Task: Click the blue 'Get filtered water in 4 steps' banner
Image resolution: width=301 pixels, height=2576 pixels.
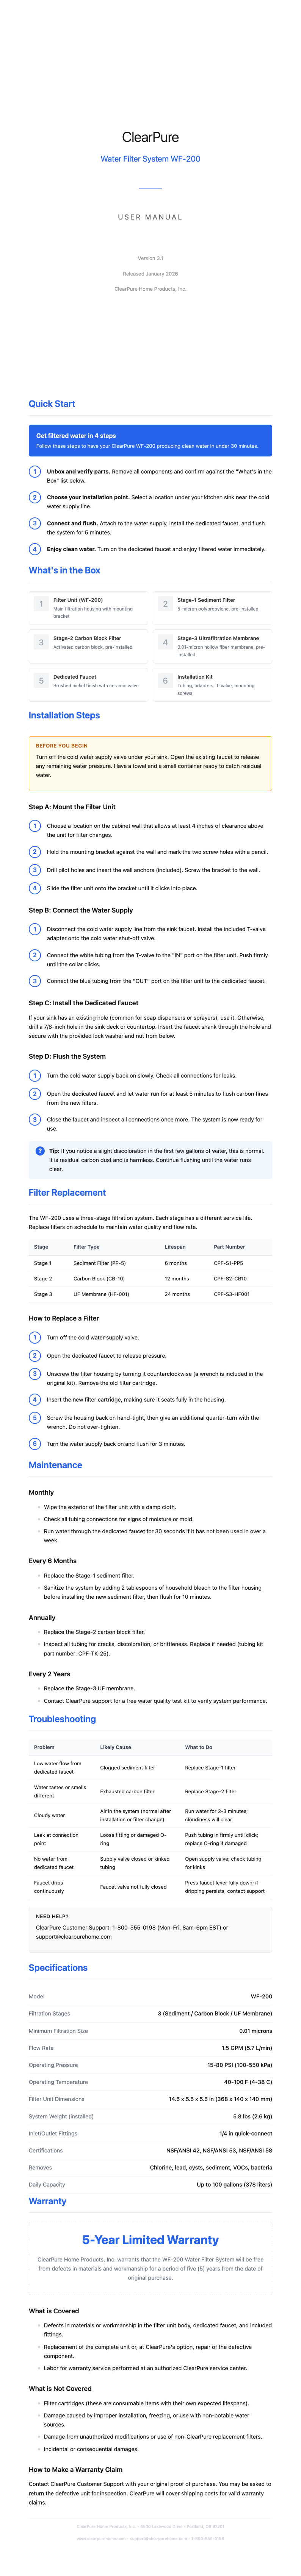Action: (x=150, y=441)
